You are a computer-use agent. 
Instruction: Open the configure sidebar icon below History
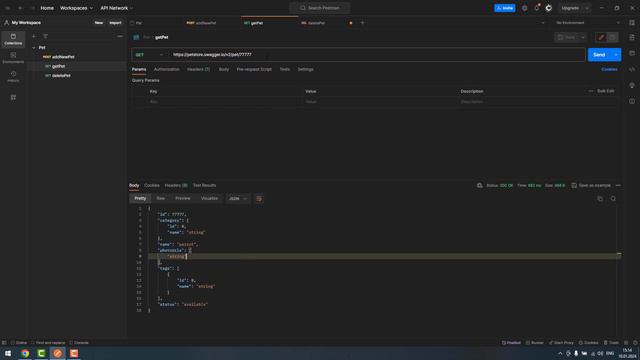point(13,97)
